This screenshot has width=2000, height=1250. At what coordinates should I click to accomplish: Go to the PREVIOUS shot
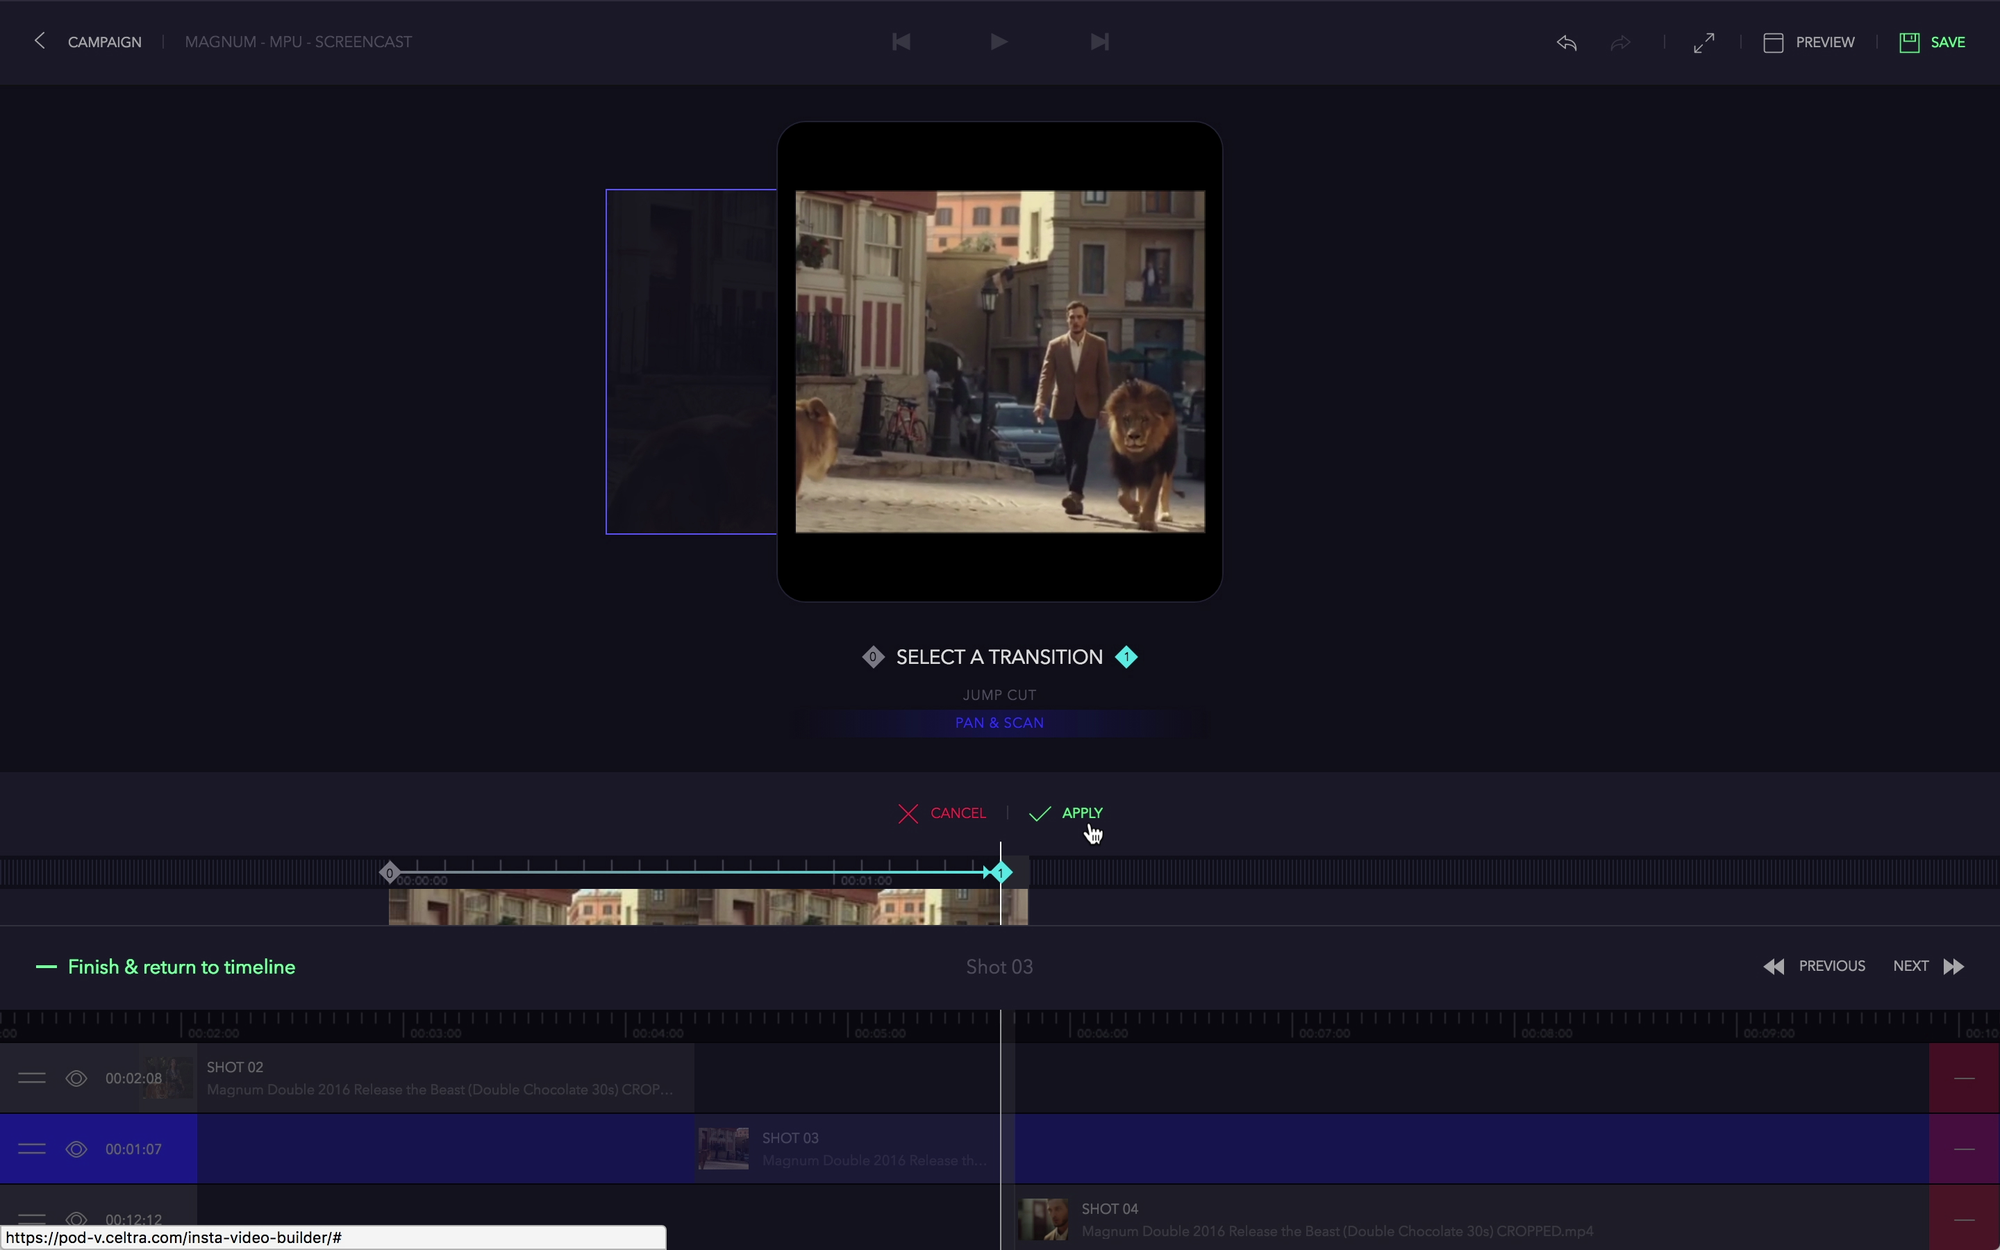pos(1832,966)
